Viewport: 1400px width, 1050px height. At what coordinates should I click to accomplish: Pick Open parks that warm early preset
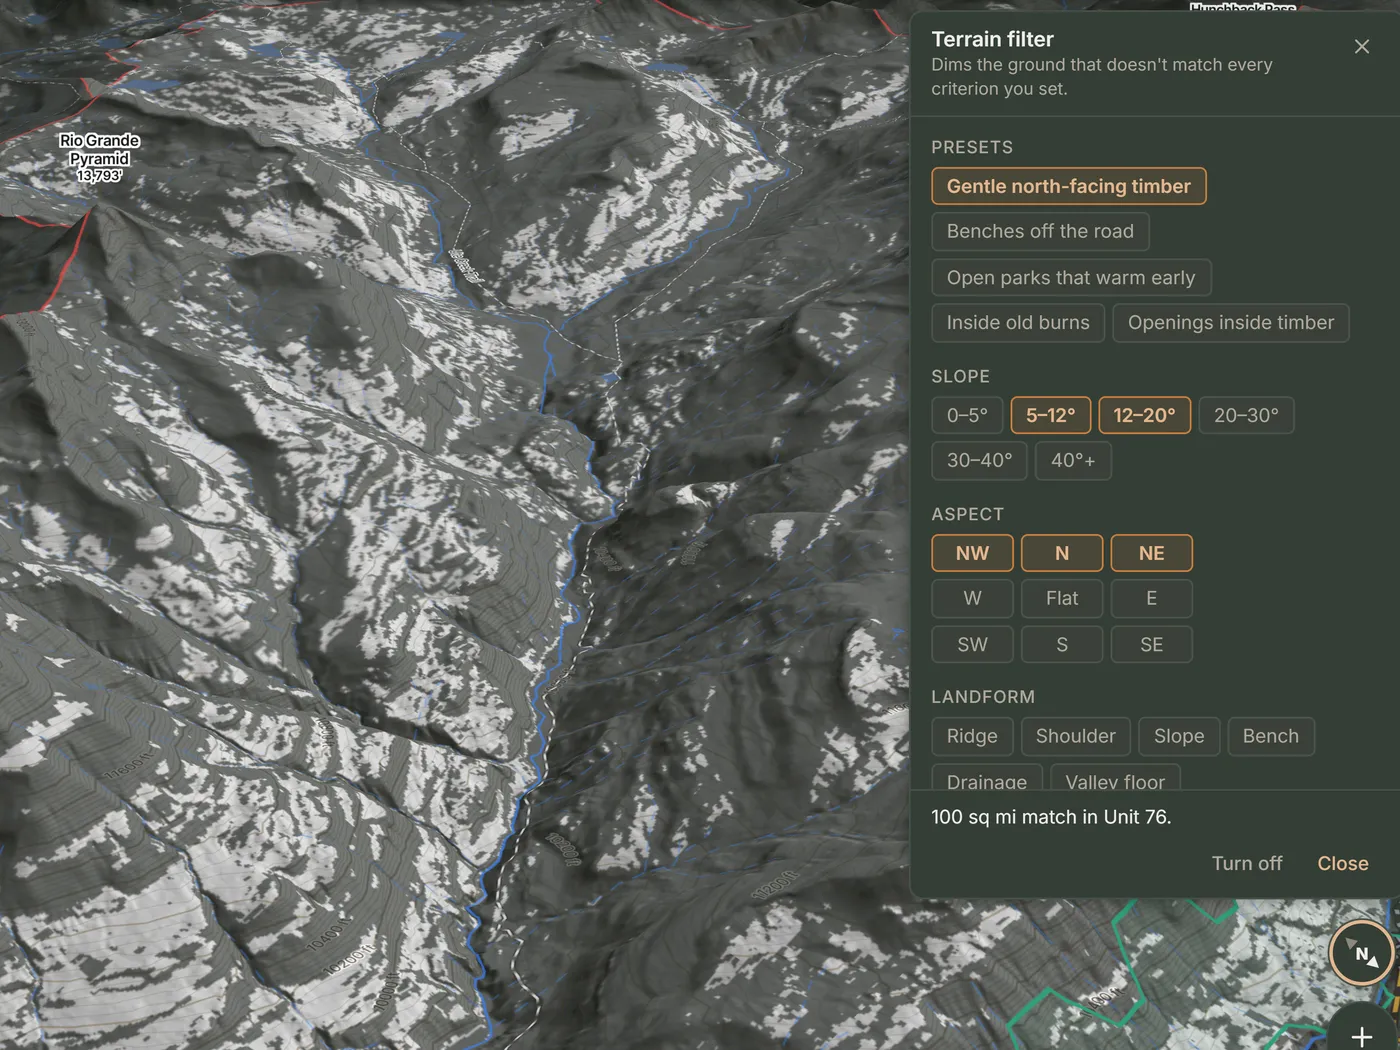1071,277
